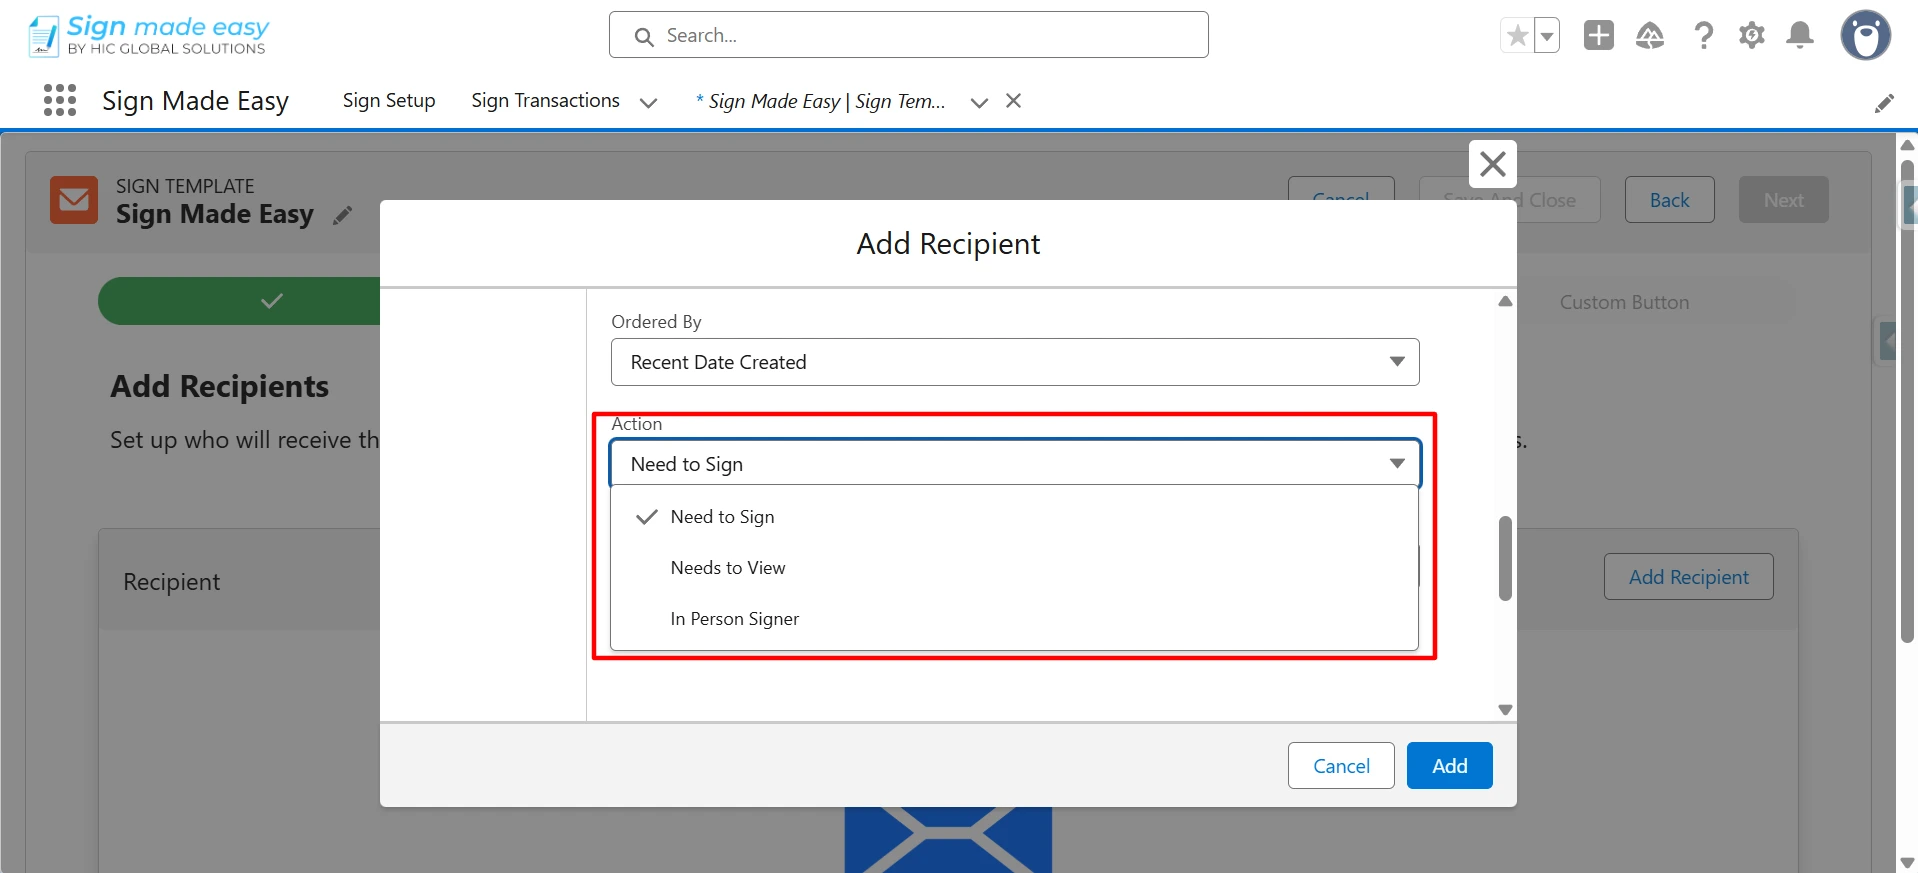The image size is (1918, 873).
Task: Click in the global Search field
Action: [908, 35]
